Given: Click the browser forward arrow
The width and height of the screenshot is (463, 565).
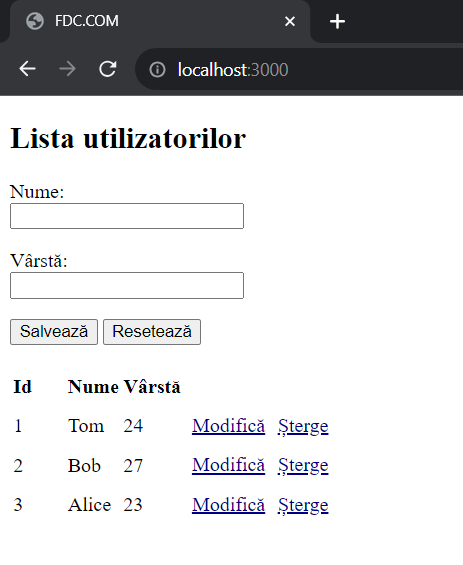Looking at the screenshot, I should (67, 69).
